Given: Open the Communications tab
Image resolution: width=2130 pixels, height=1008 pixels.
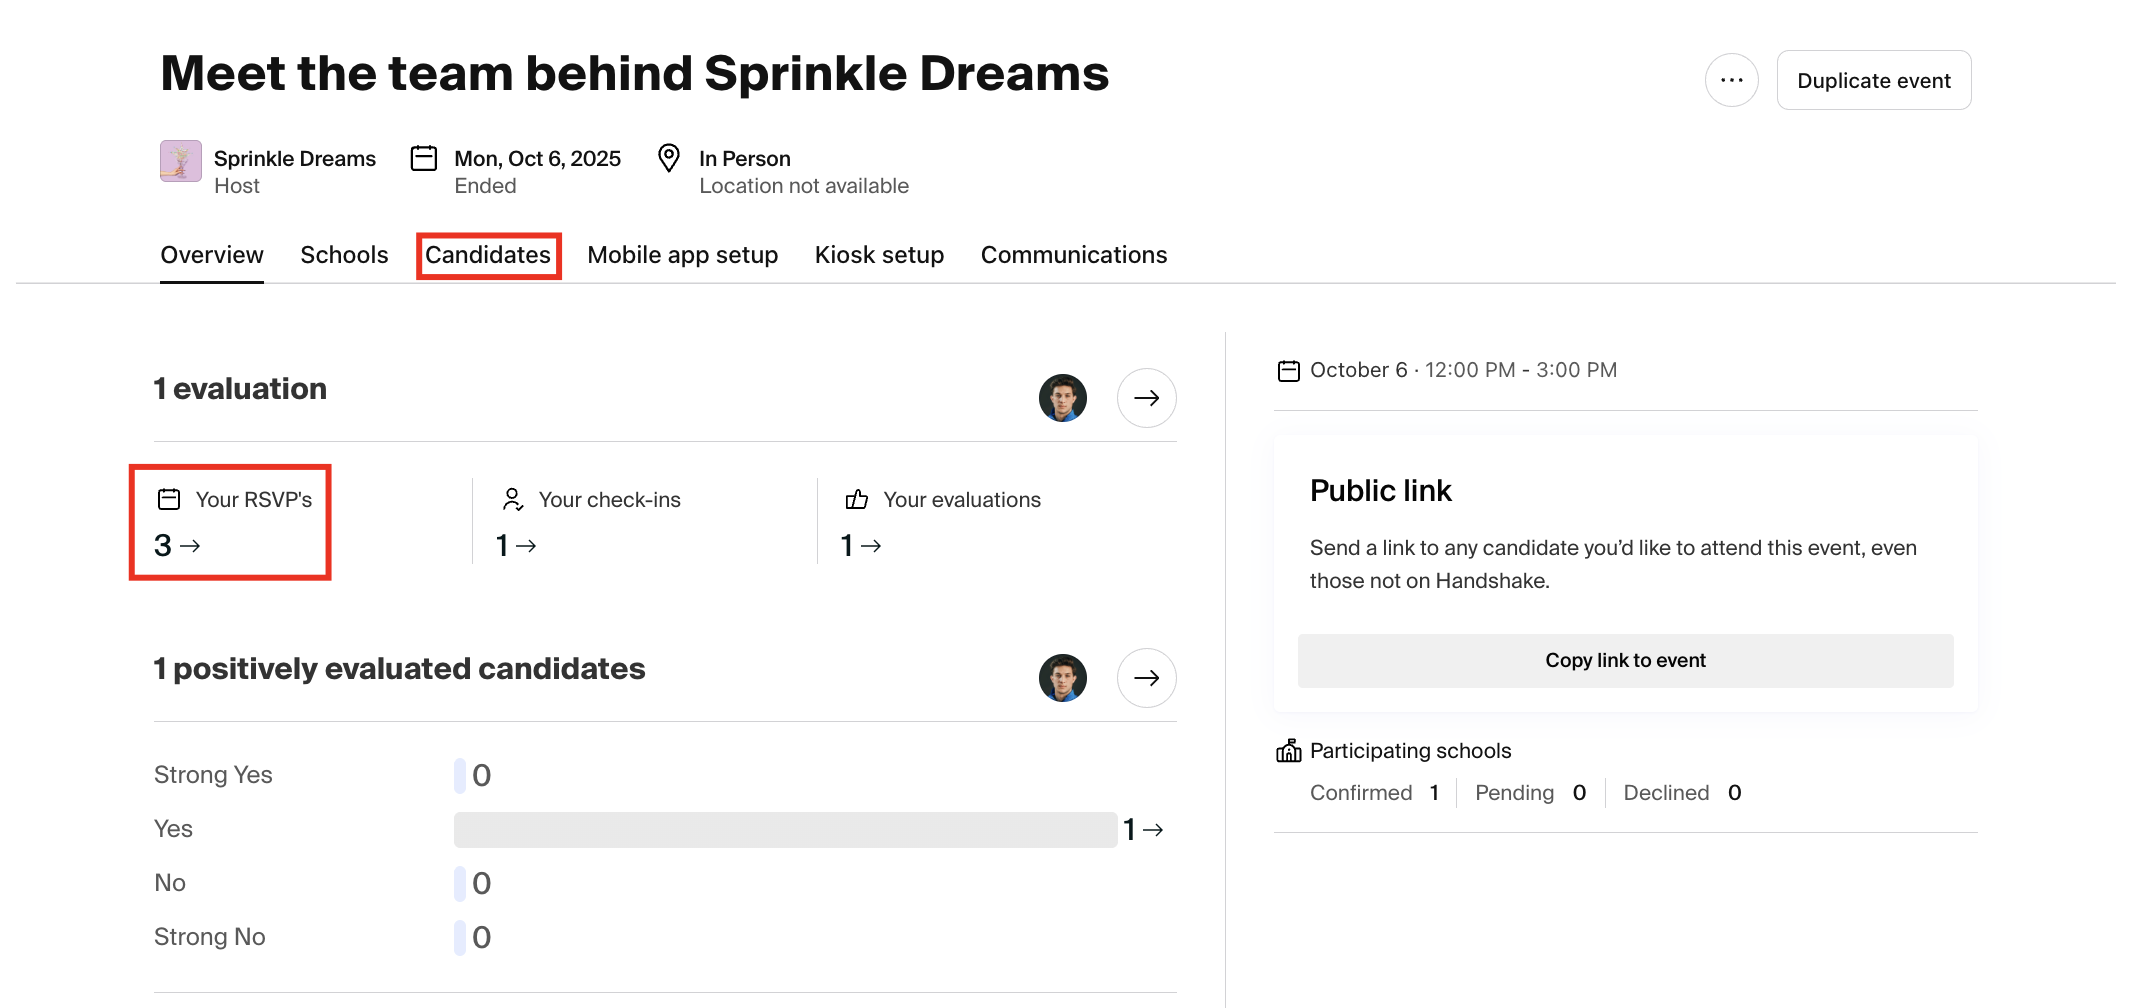Looking at the screenshot, I should (1073, 255).
